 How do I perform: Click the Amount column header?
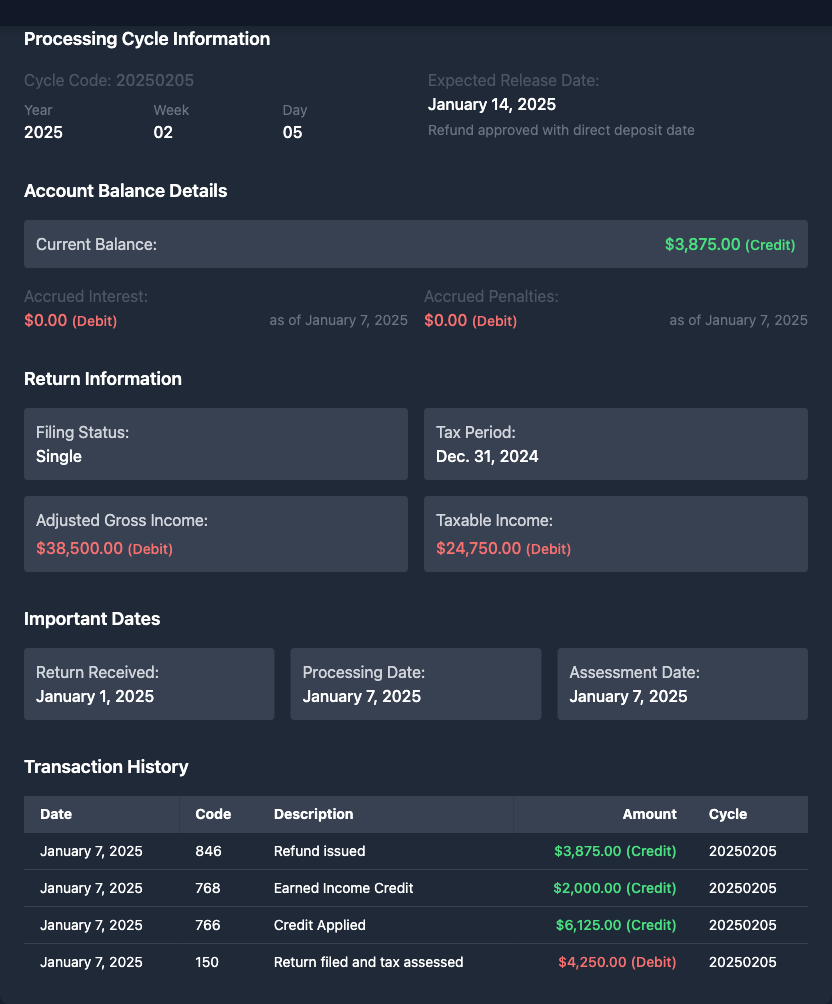pyautogui.click(x=649, y=814)
